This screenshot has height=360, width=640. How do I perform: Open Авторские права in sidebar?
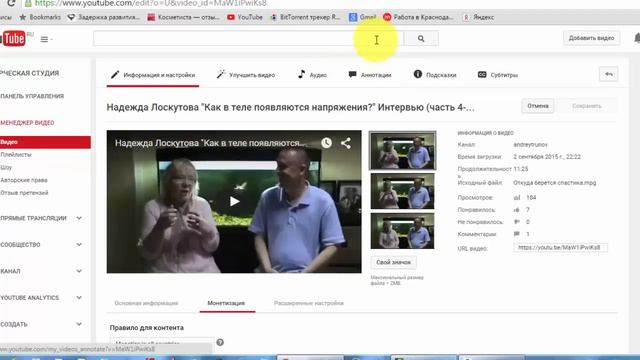24,180
